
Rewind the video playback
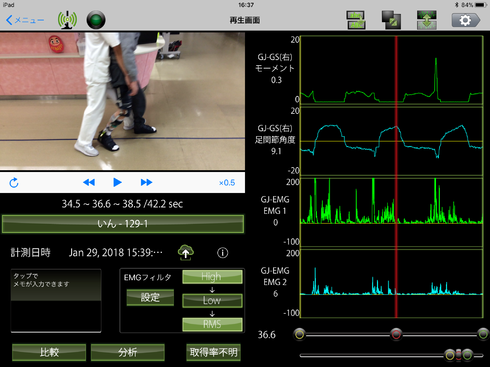click(x=89, y=182)
